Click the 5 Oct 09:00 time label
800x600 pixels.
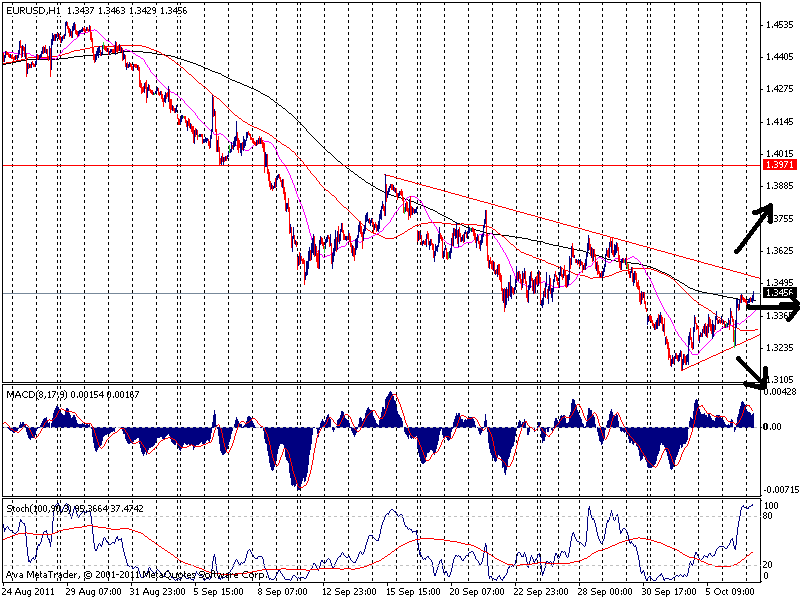pos(730,591)
